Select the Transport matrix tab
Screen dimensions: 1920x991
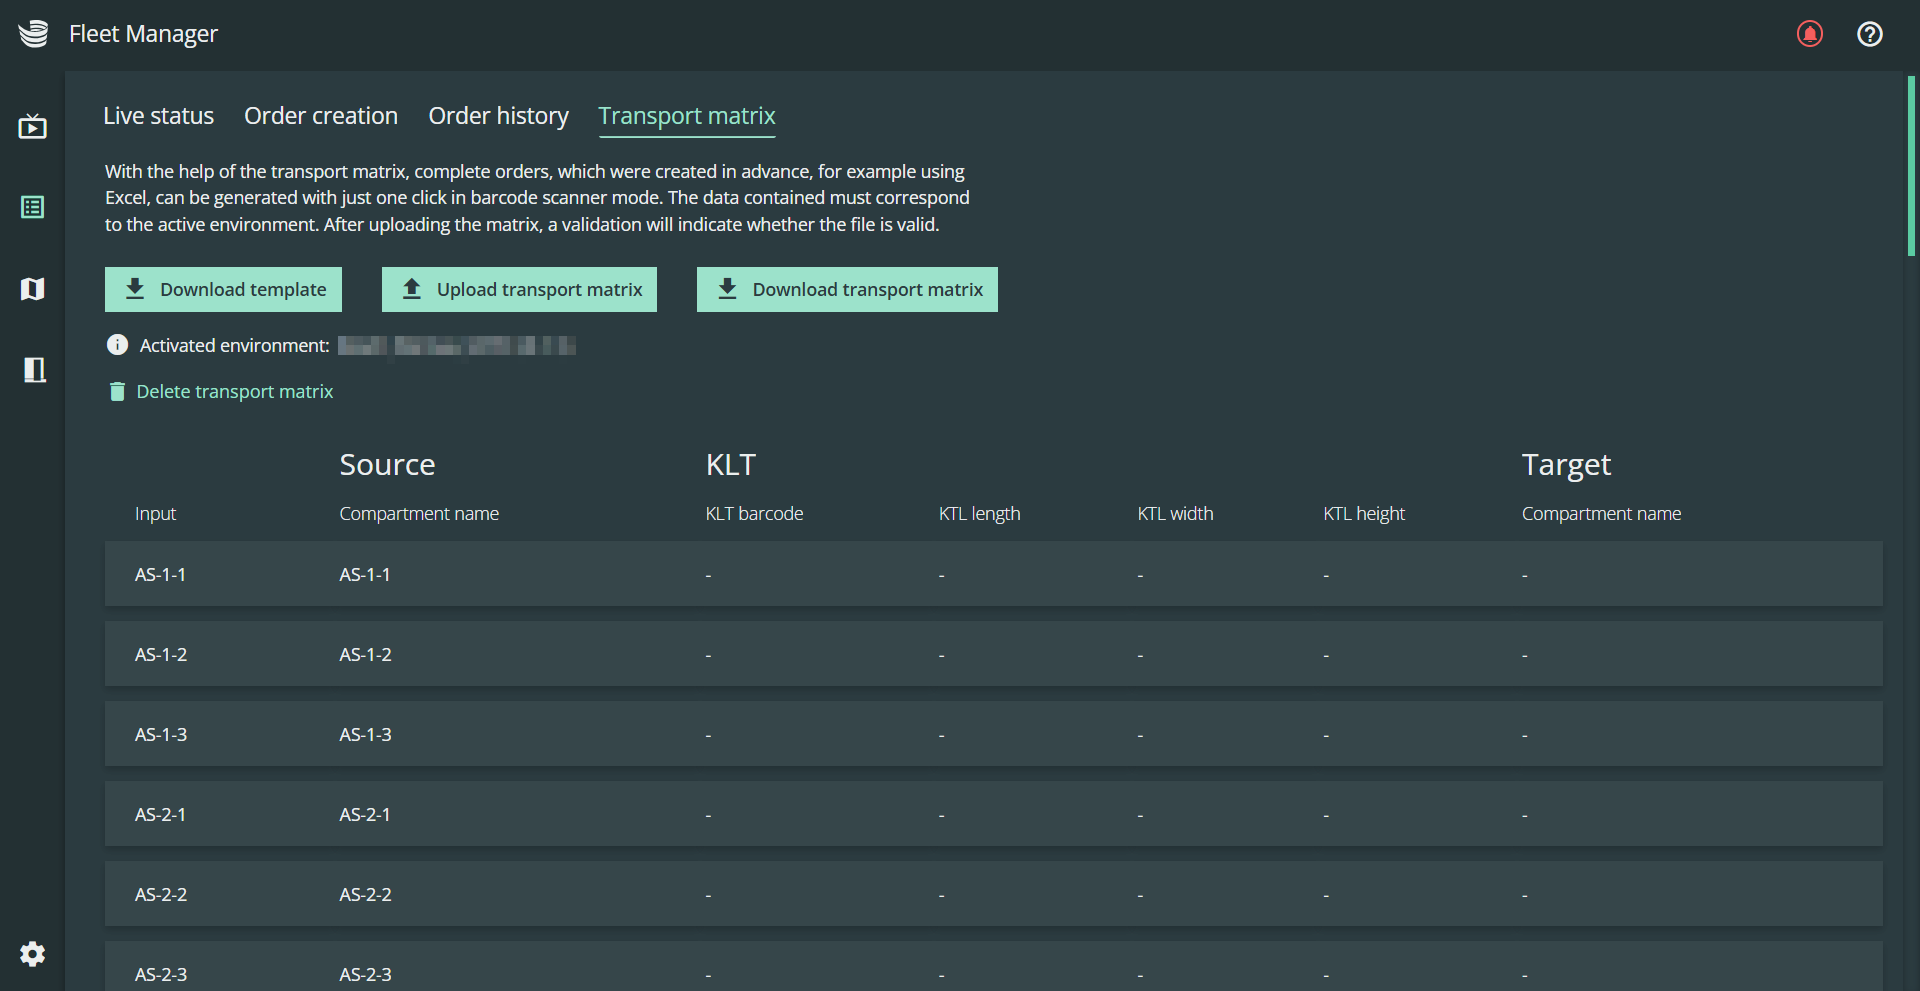[687, 116]
